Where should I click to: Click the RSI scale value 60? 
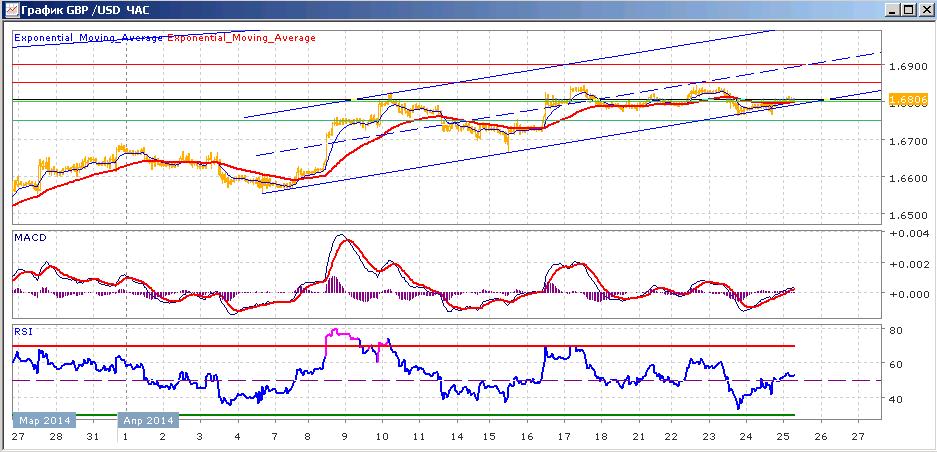896,364
